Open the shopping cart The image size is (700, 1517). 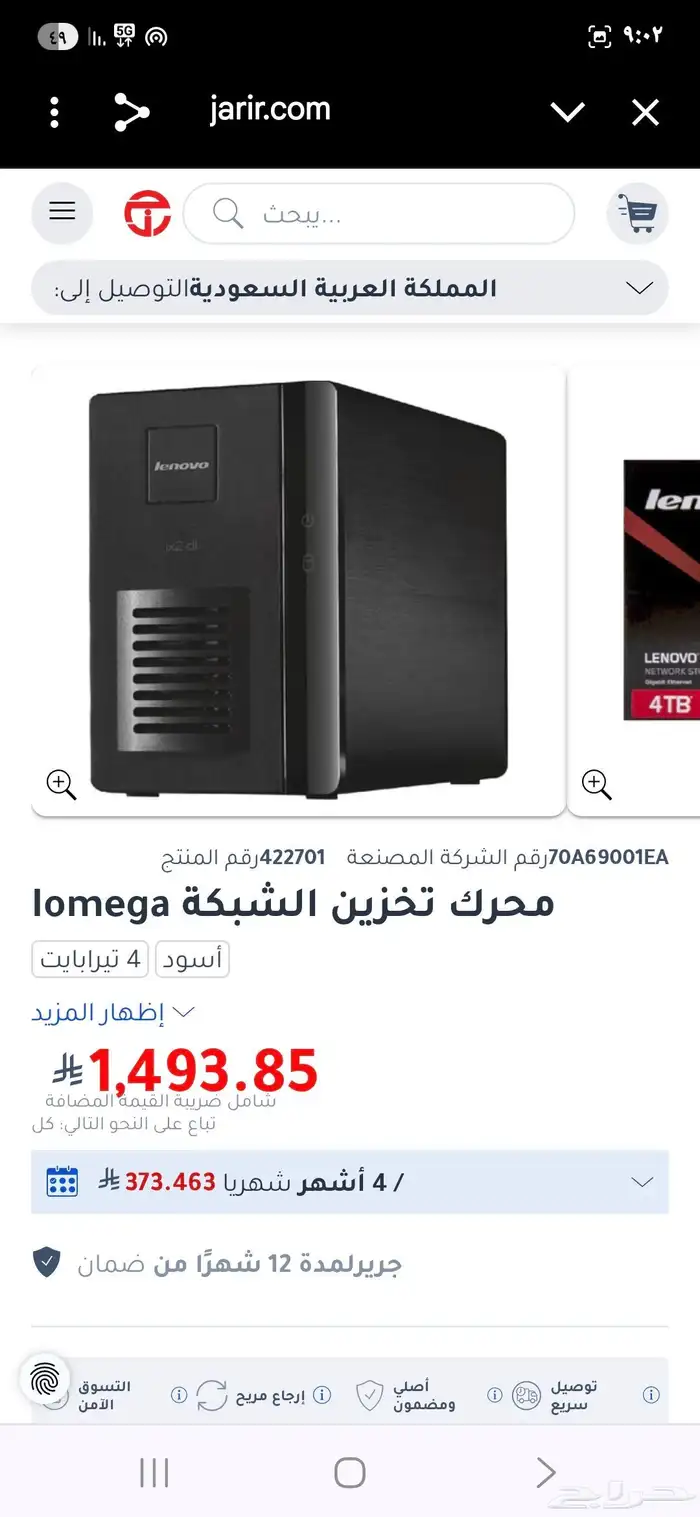click(x=637, y=212)
